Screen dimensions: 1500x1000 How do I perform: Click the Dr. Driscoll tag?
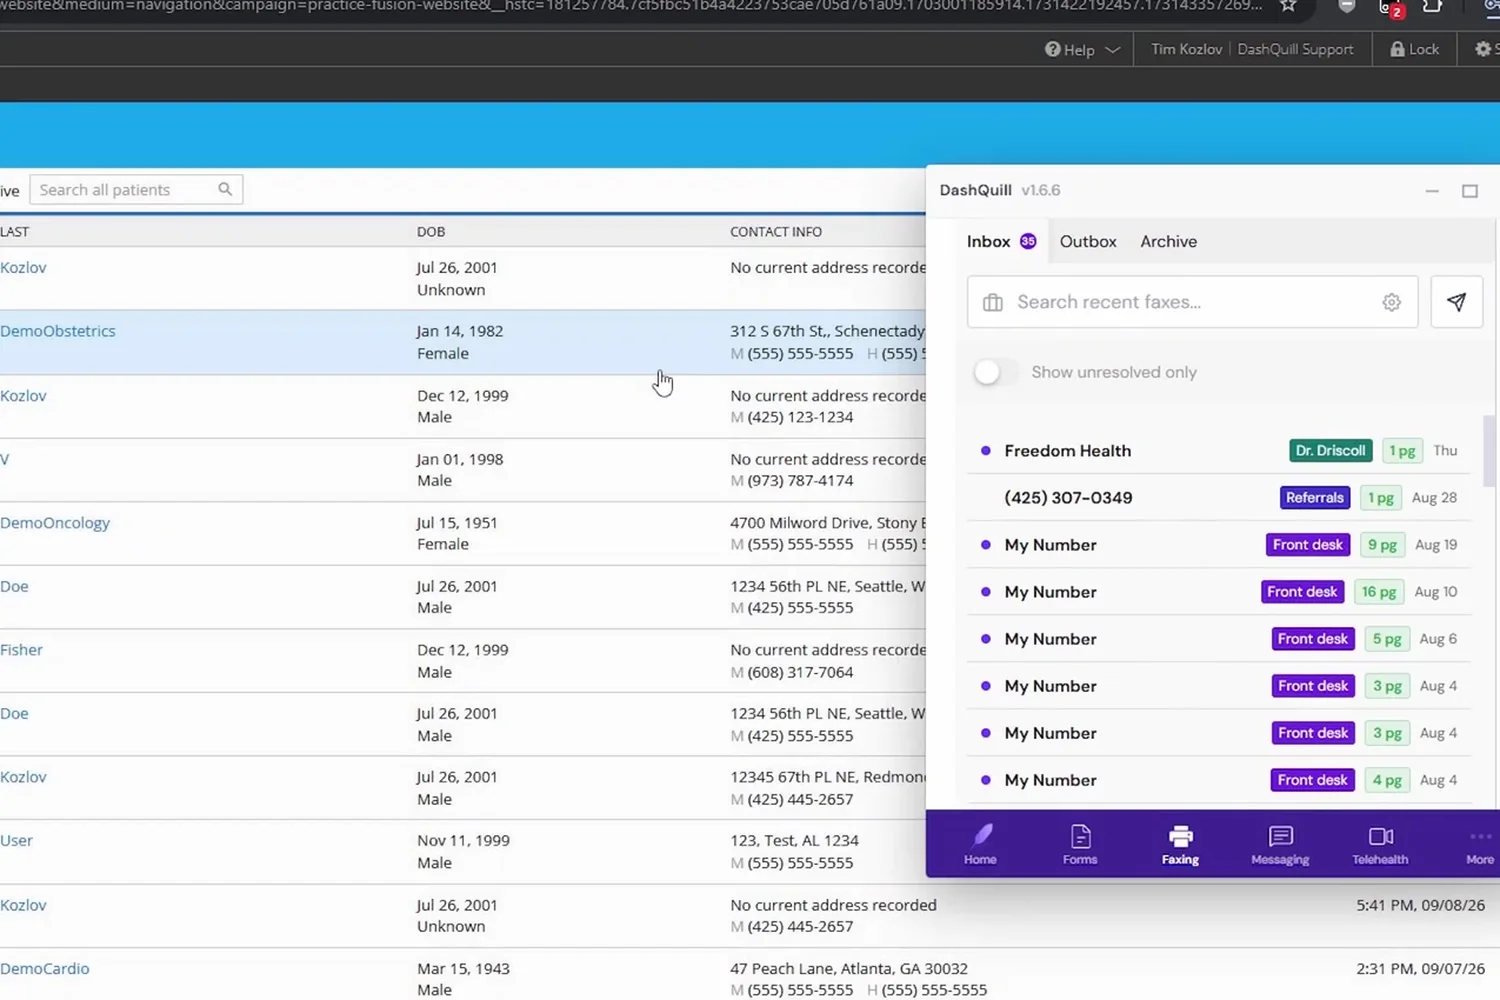point(1330,451)
